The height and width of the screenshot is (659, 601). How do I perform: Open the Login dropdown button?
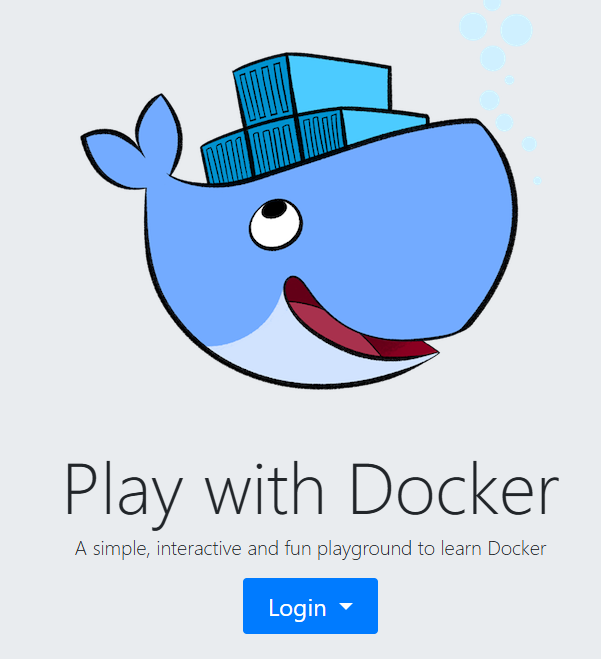310,606
